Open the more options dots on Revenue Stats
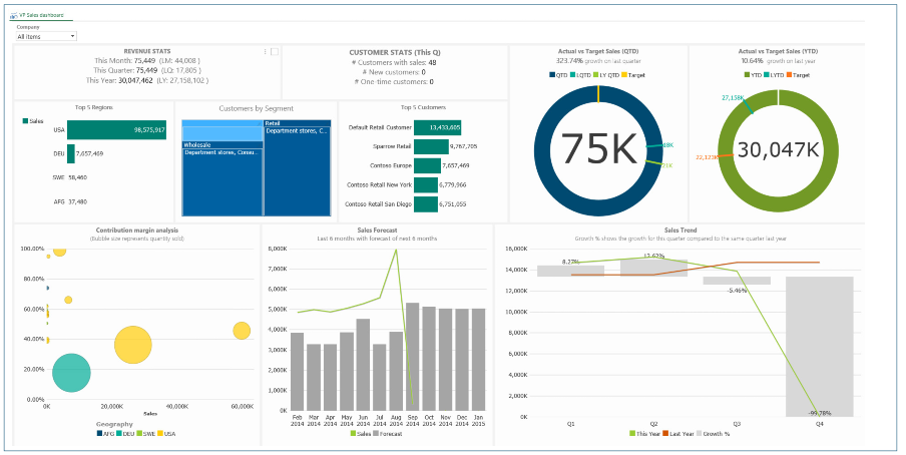 265,52
